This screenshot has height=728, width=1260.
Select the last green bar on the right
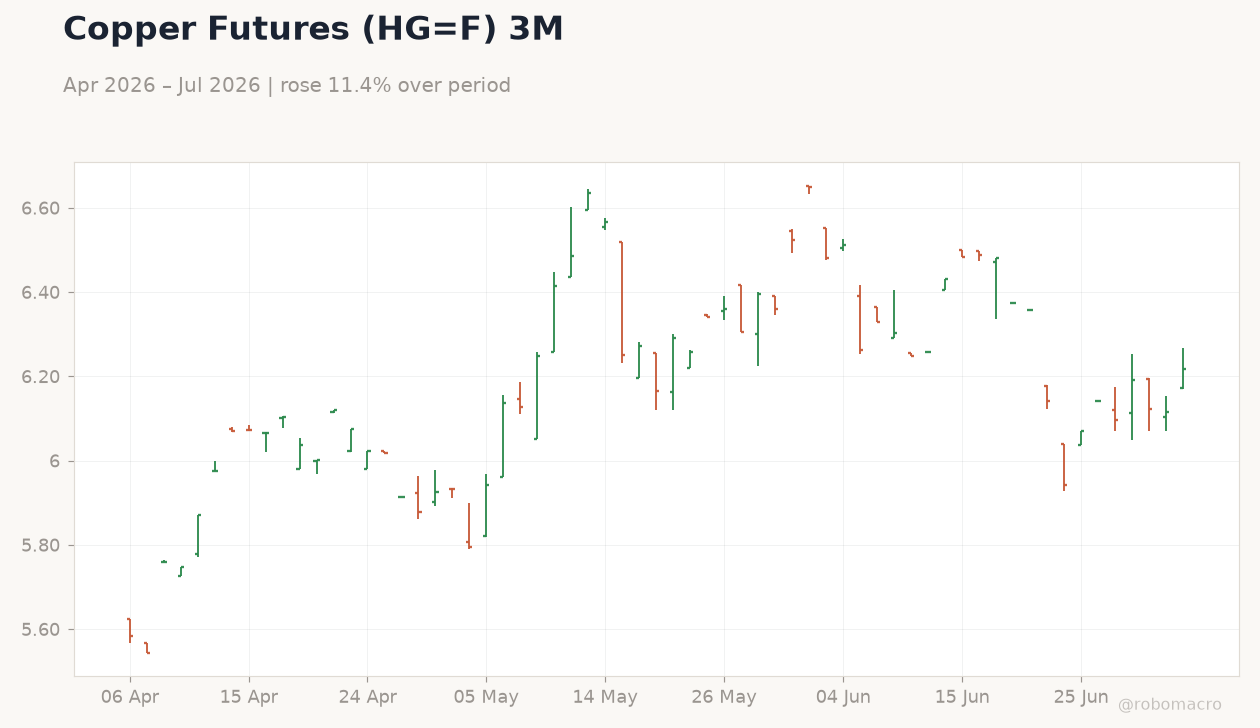1182,368
